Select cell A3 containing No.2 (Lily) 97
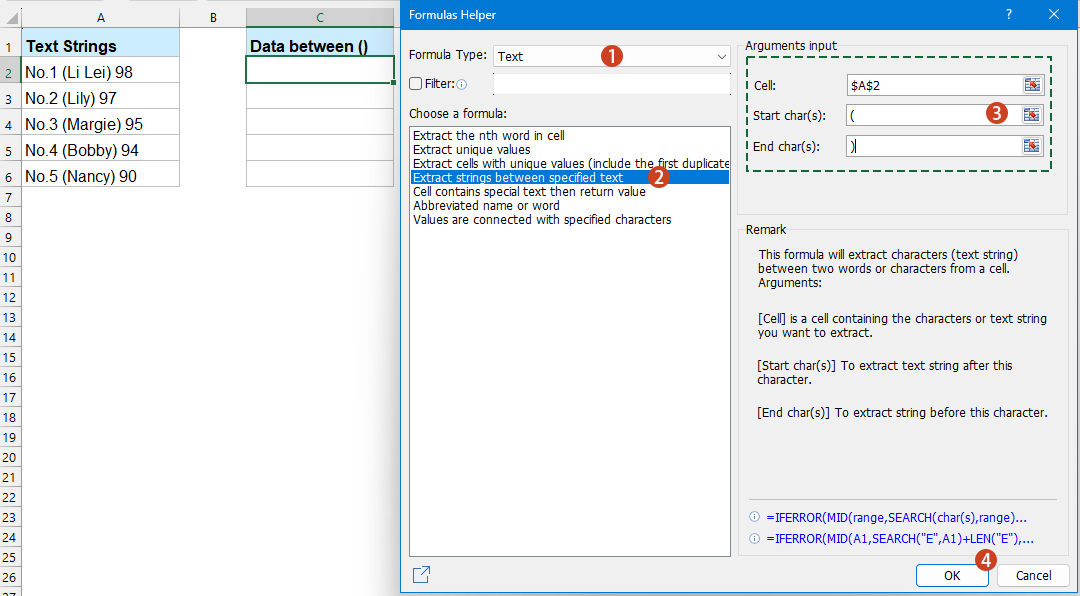This screenshot has width=1080, height=596. [100, 98]
